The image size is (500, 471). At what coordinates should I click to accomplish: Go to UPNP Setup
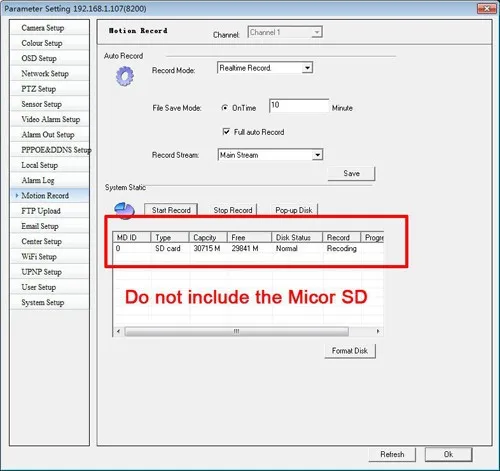[50, 272]
